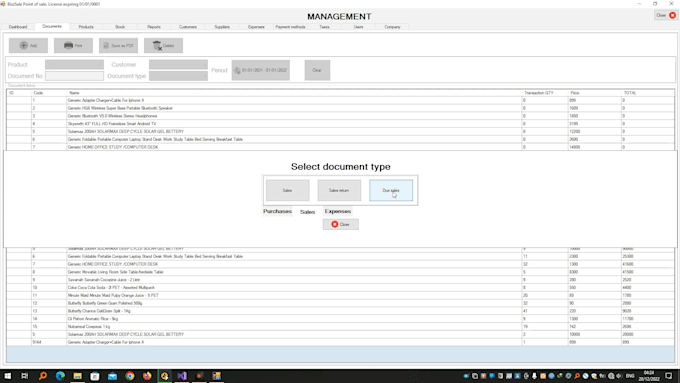Select the Sales tab in dialog
680x383 pixels.
(307, 212)
